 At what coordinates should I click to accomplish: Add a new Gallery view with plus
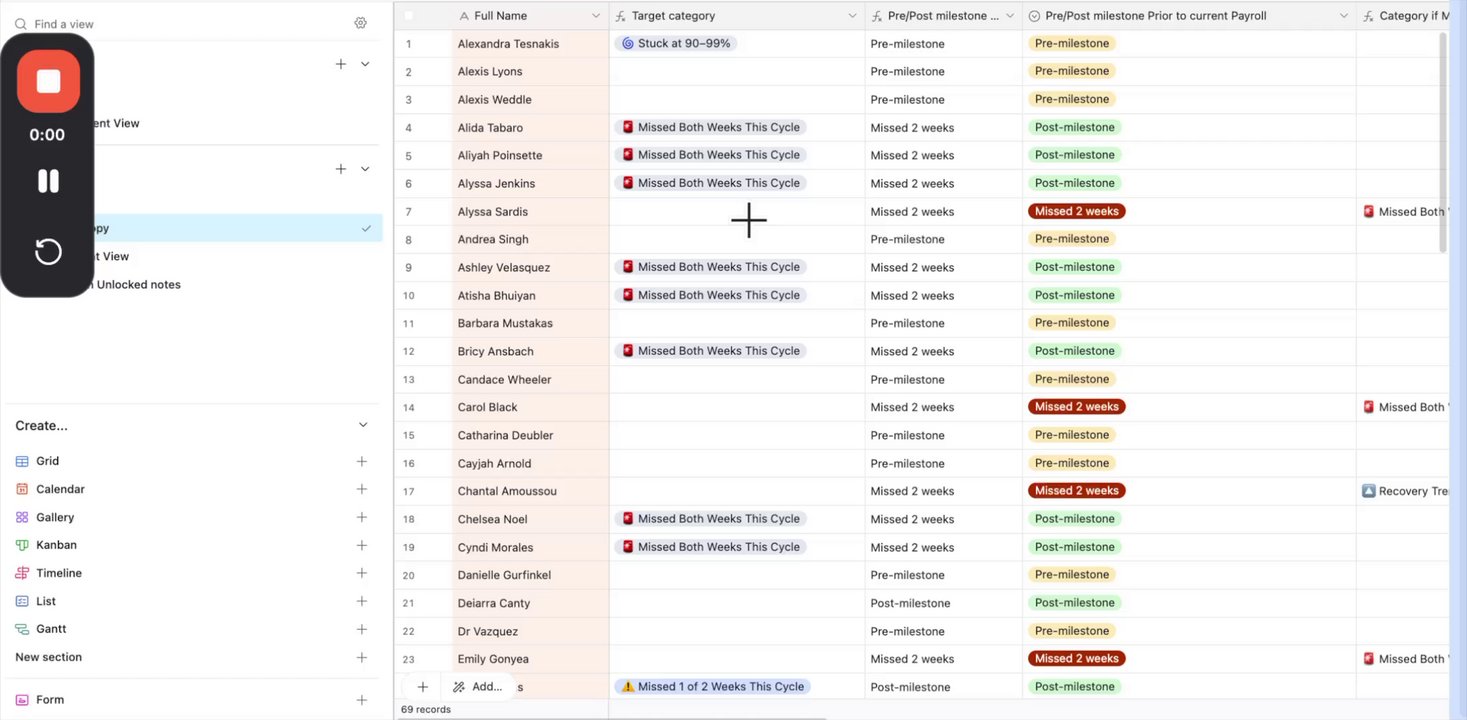tap(362, 517)
